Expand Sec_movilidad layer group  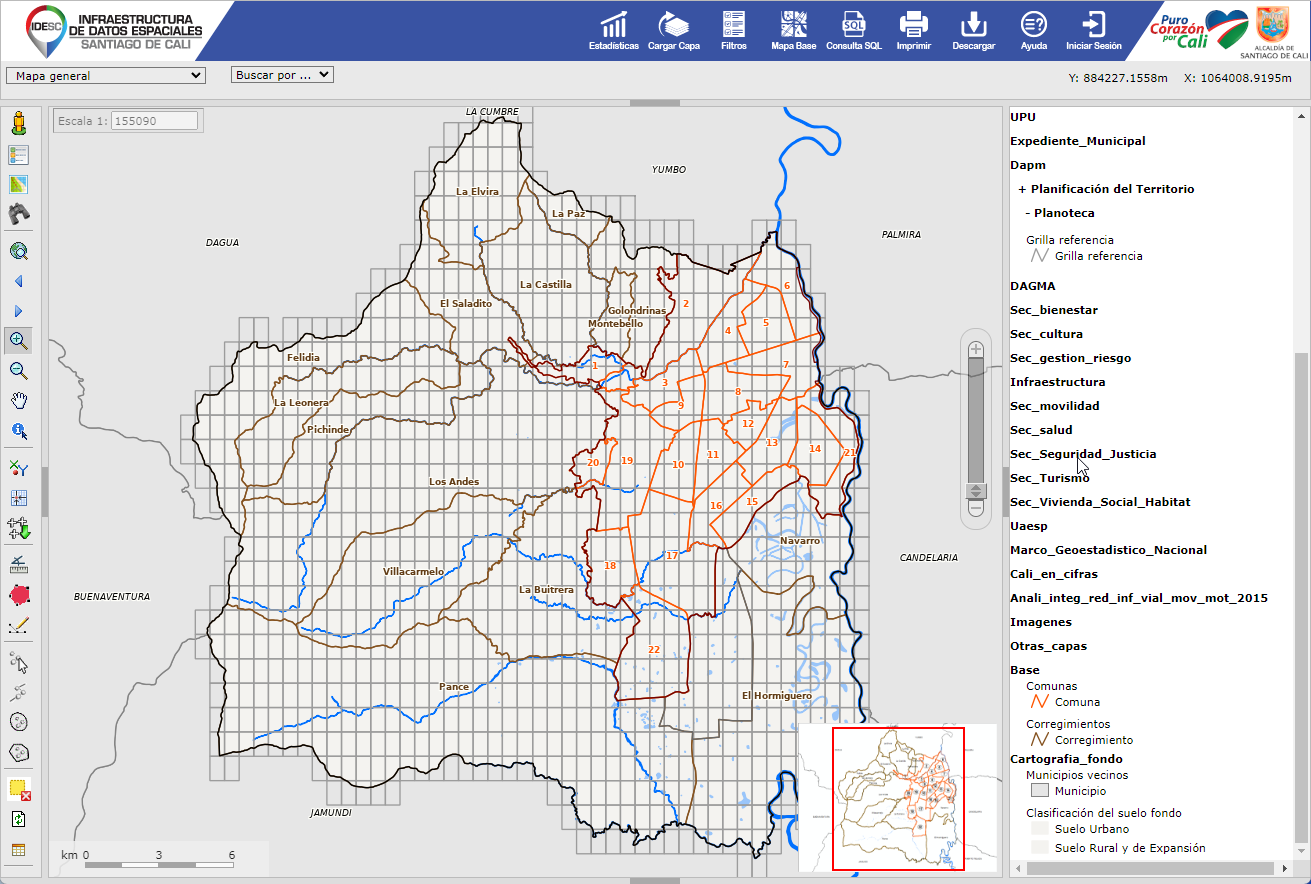(1055, 406)
